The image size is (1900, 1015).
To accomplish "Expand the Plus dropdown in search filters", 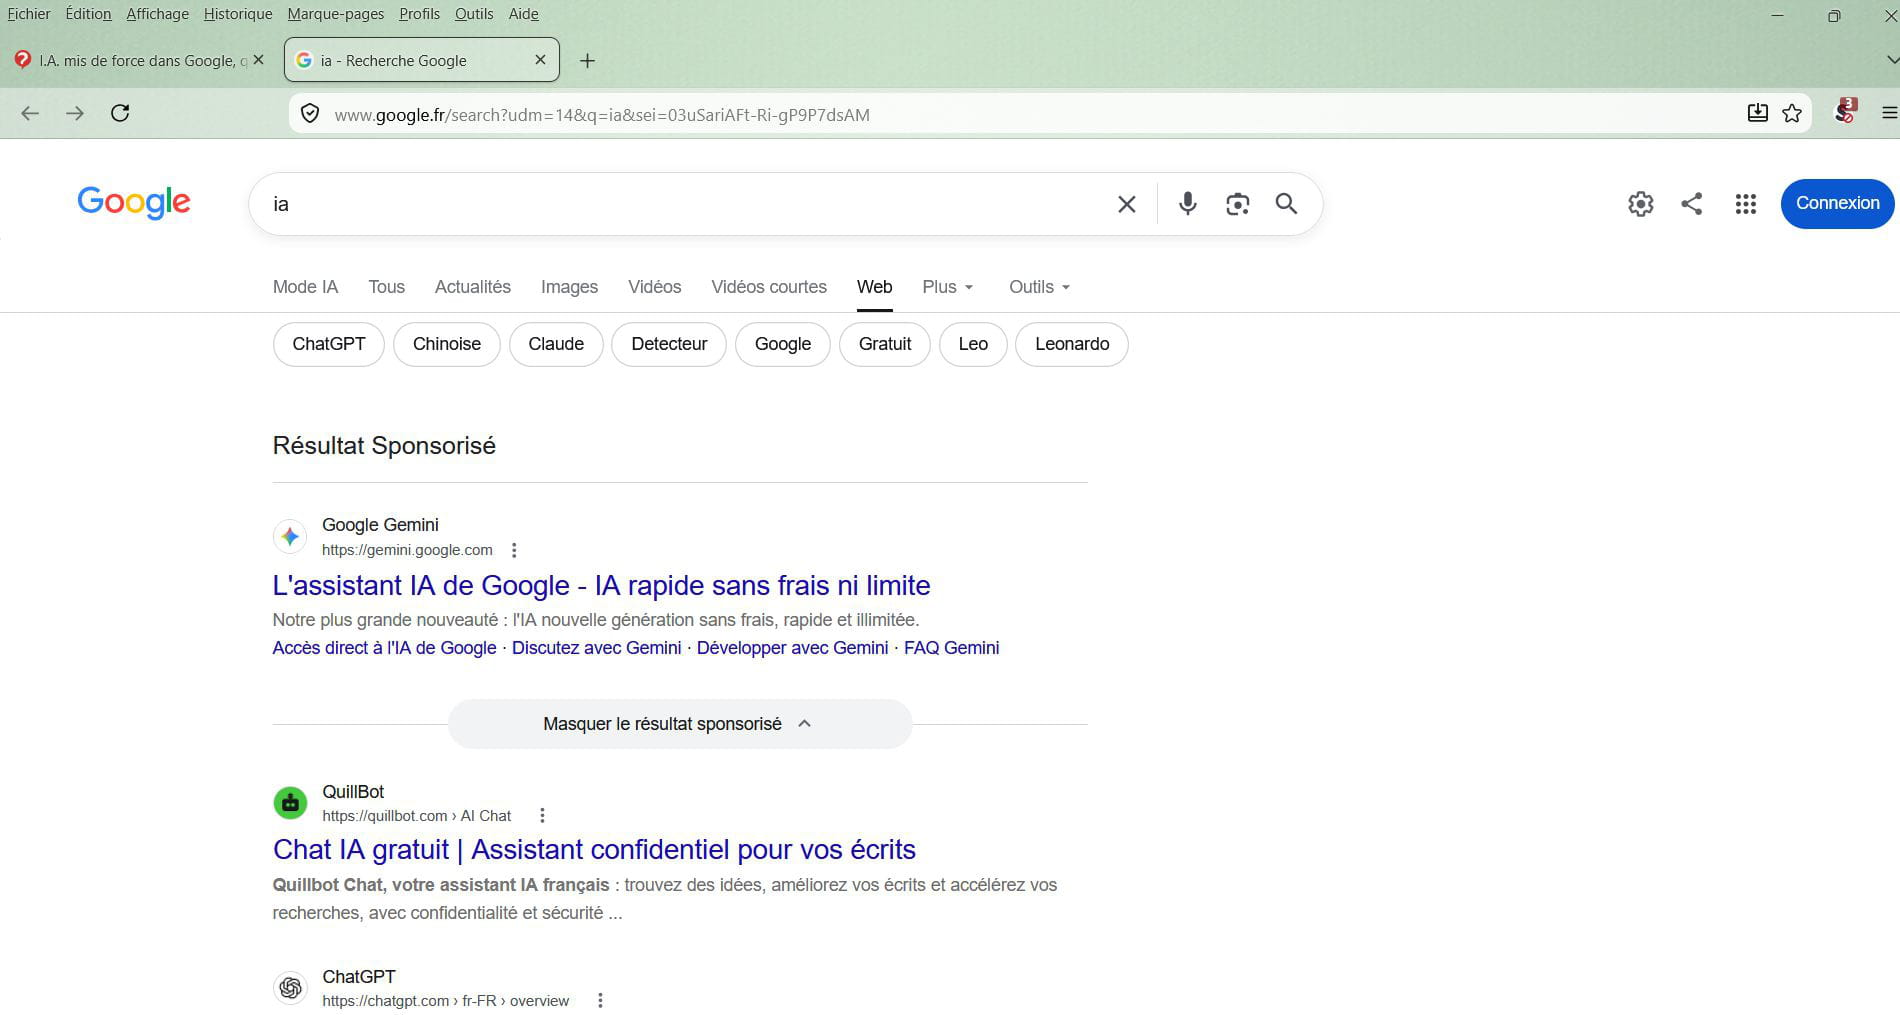I will 947,287.
